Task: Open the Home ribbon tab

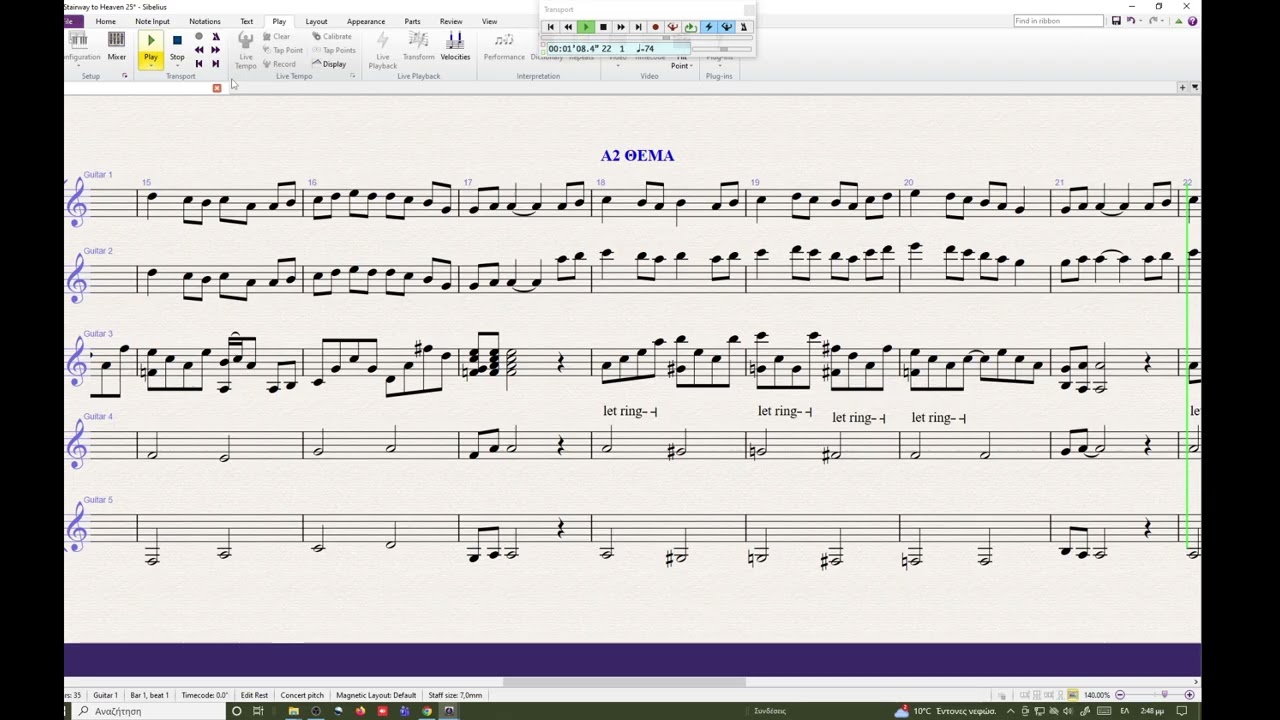Action: (x=105, y=21)
